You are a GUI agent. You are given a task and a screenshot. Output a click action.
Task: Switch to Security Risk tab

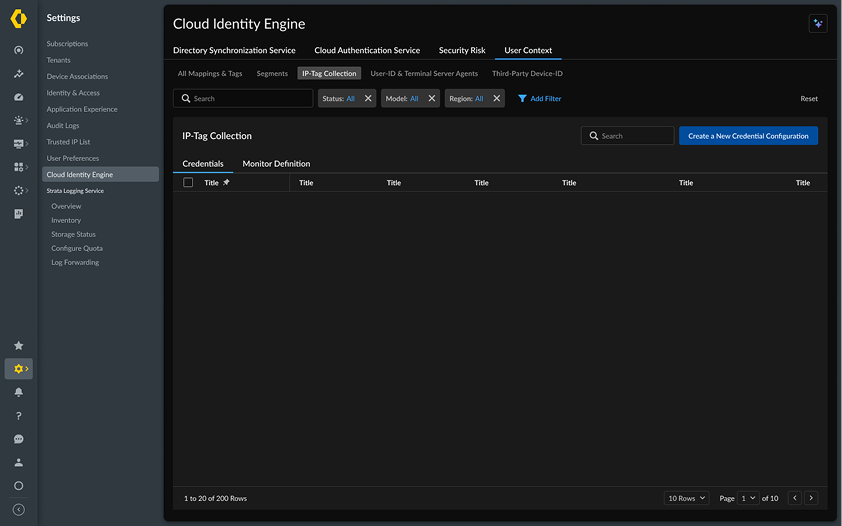tap(462, 50)
